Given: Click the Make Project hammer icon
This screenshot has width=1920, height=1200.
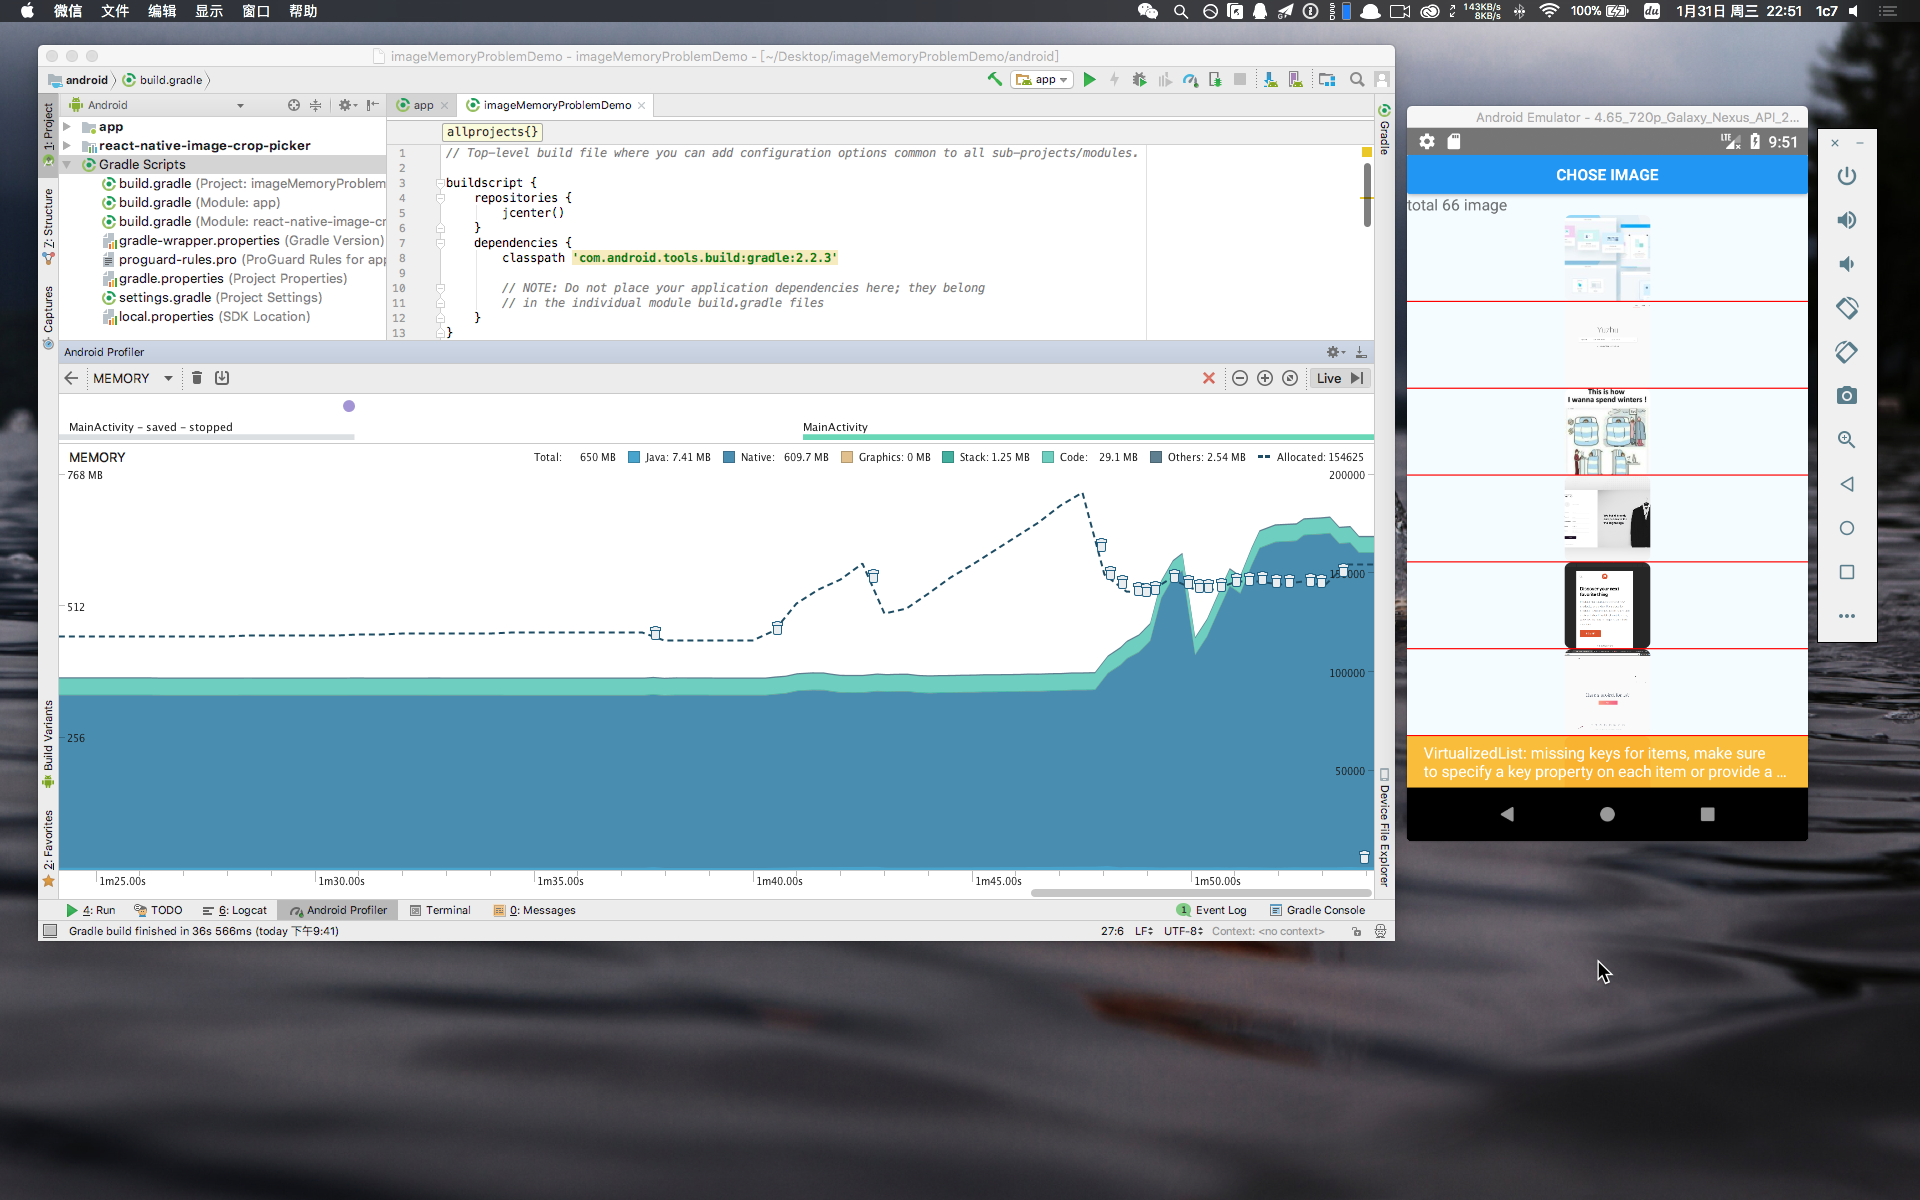Looking at the screenshot, I should coord(994,79).
